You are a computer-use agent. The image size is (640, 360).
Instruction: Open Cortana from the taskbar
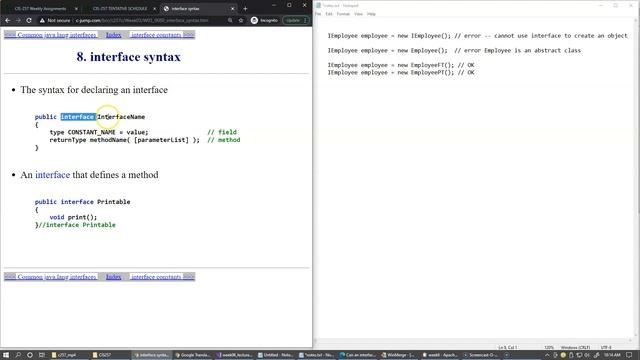pyautogui.click(x=30, y=355)
